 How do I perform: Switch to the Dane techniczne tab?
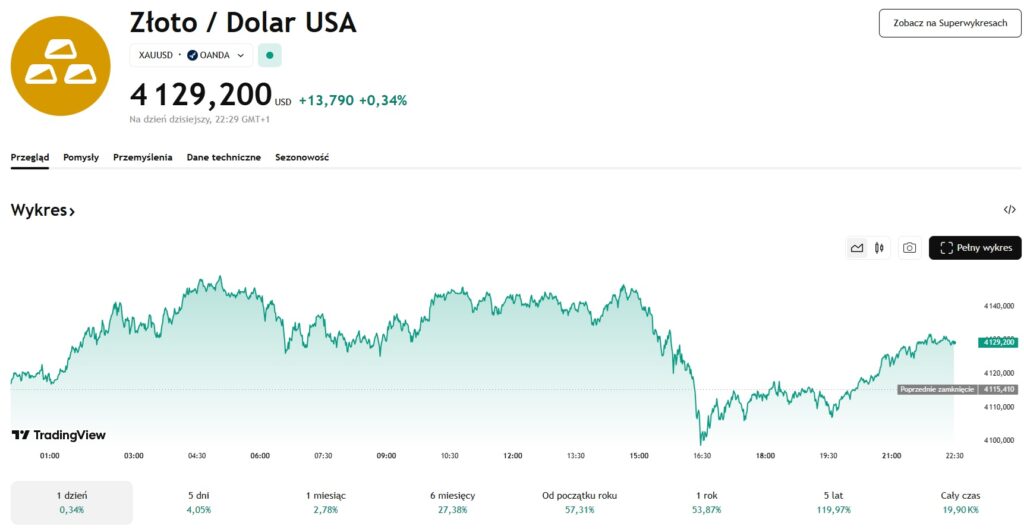tap(224, 157)
